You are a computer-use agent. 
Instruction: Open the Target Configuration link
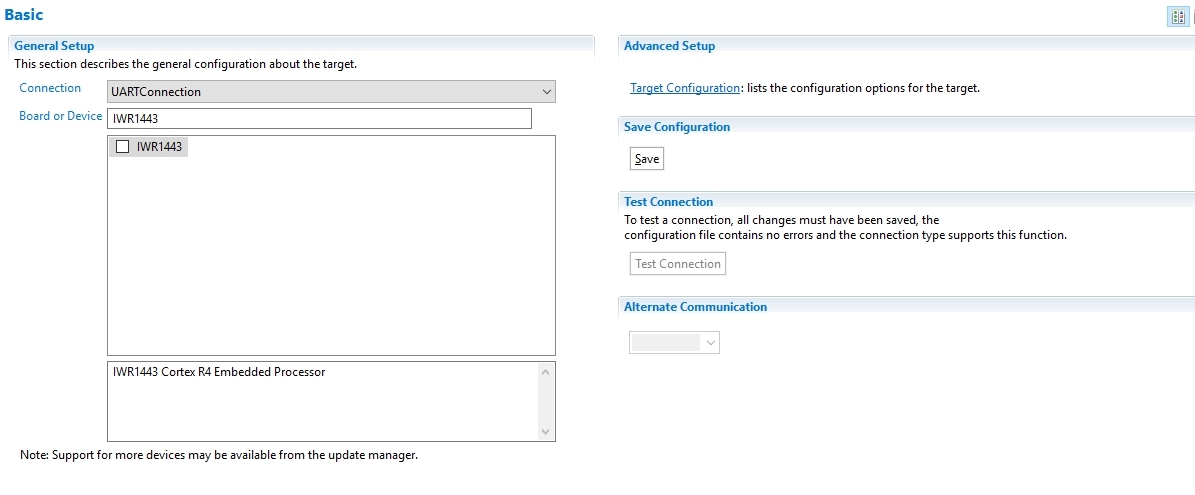point(684,88)
